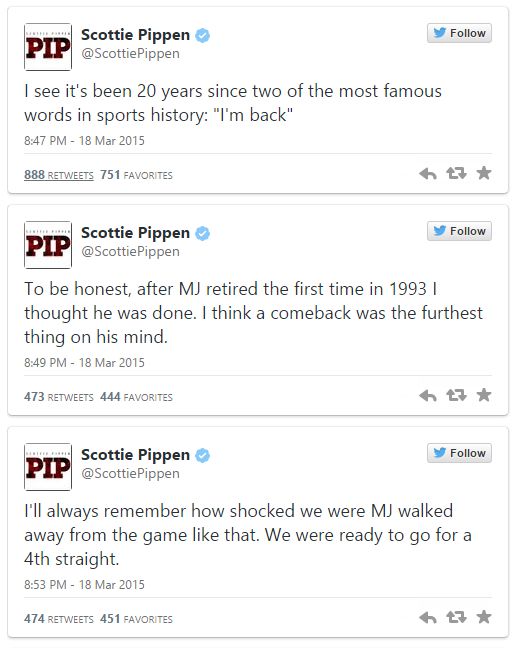Click the @ScottiePippen handle in the third tweet
This screenshot has height=648, width=516.
pos(131,473)
